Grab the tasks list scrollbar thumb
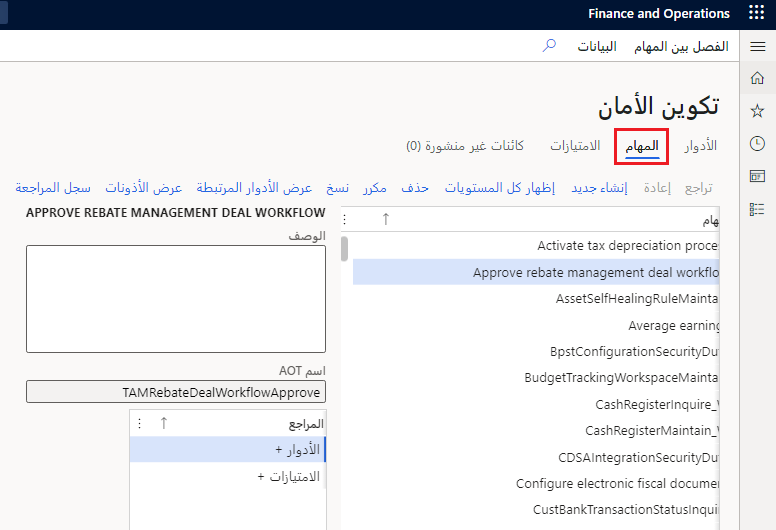Screen dimensions: 776x530 tap(344, 249)
